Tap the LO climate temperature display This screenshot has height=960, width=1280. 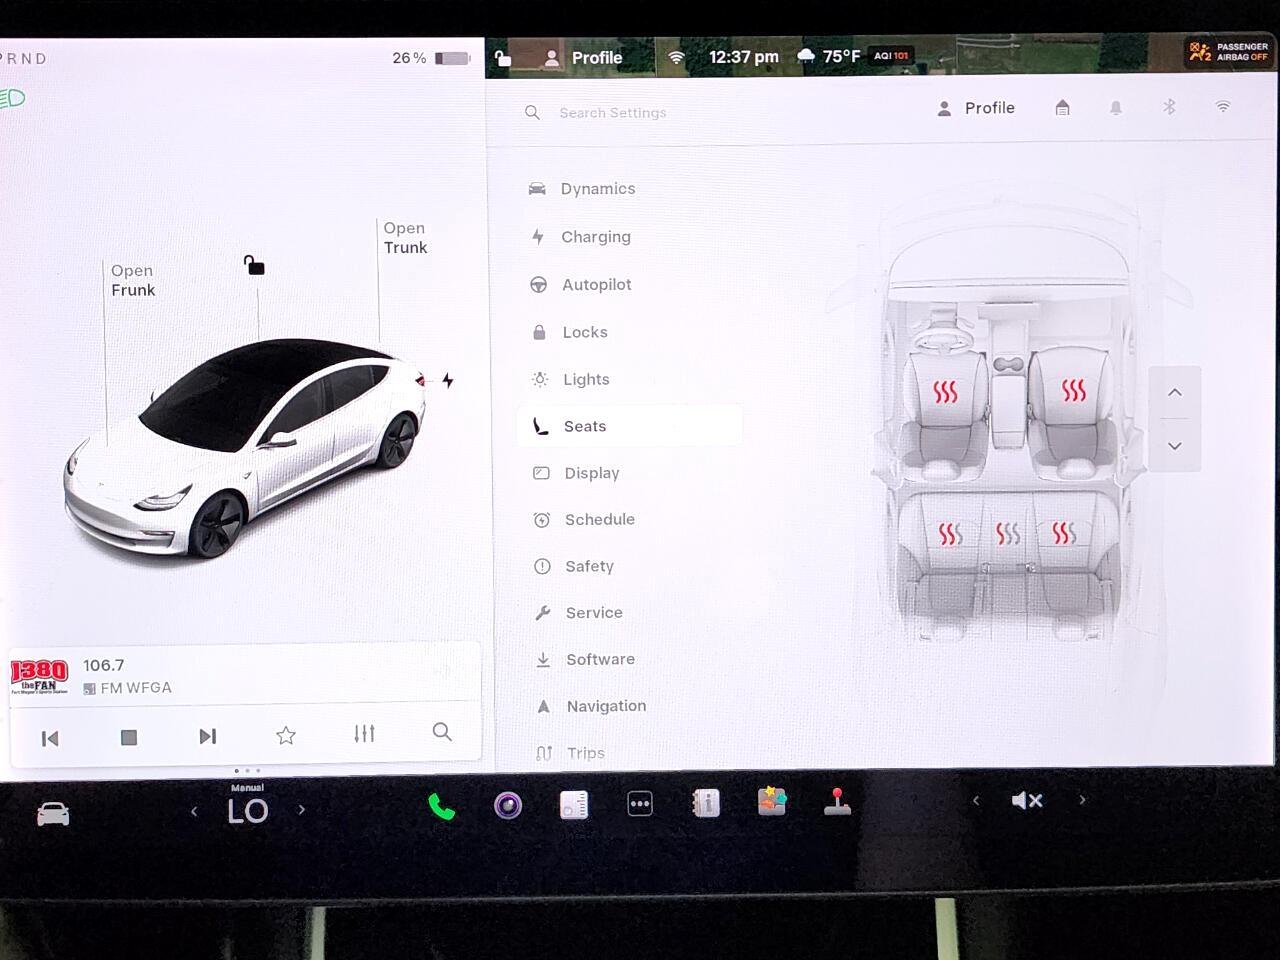tap(248, 810)
